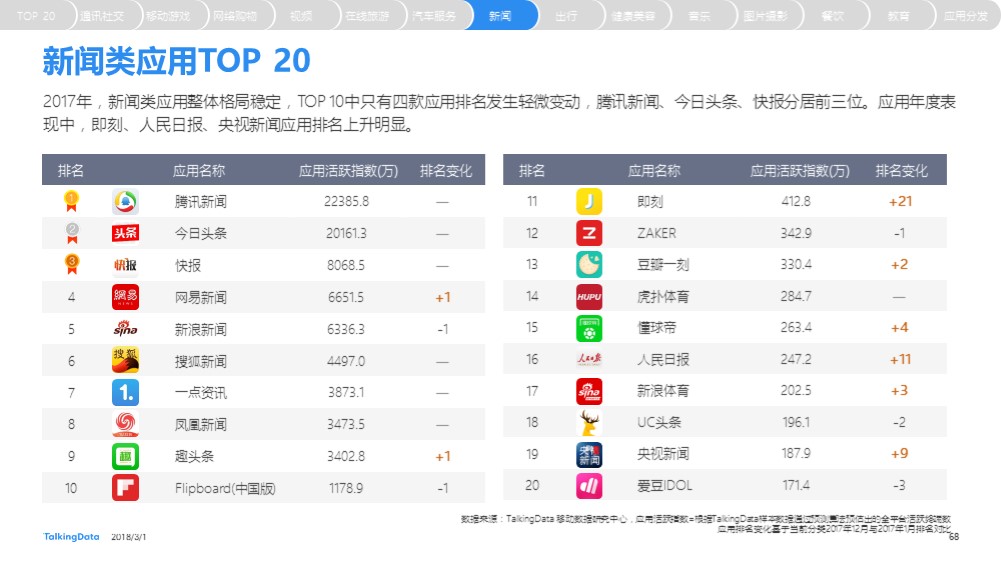Click the 快报 app icon
Screen dimensions: 1001x563
click(x=125, y=265)
